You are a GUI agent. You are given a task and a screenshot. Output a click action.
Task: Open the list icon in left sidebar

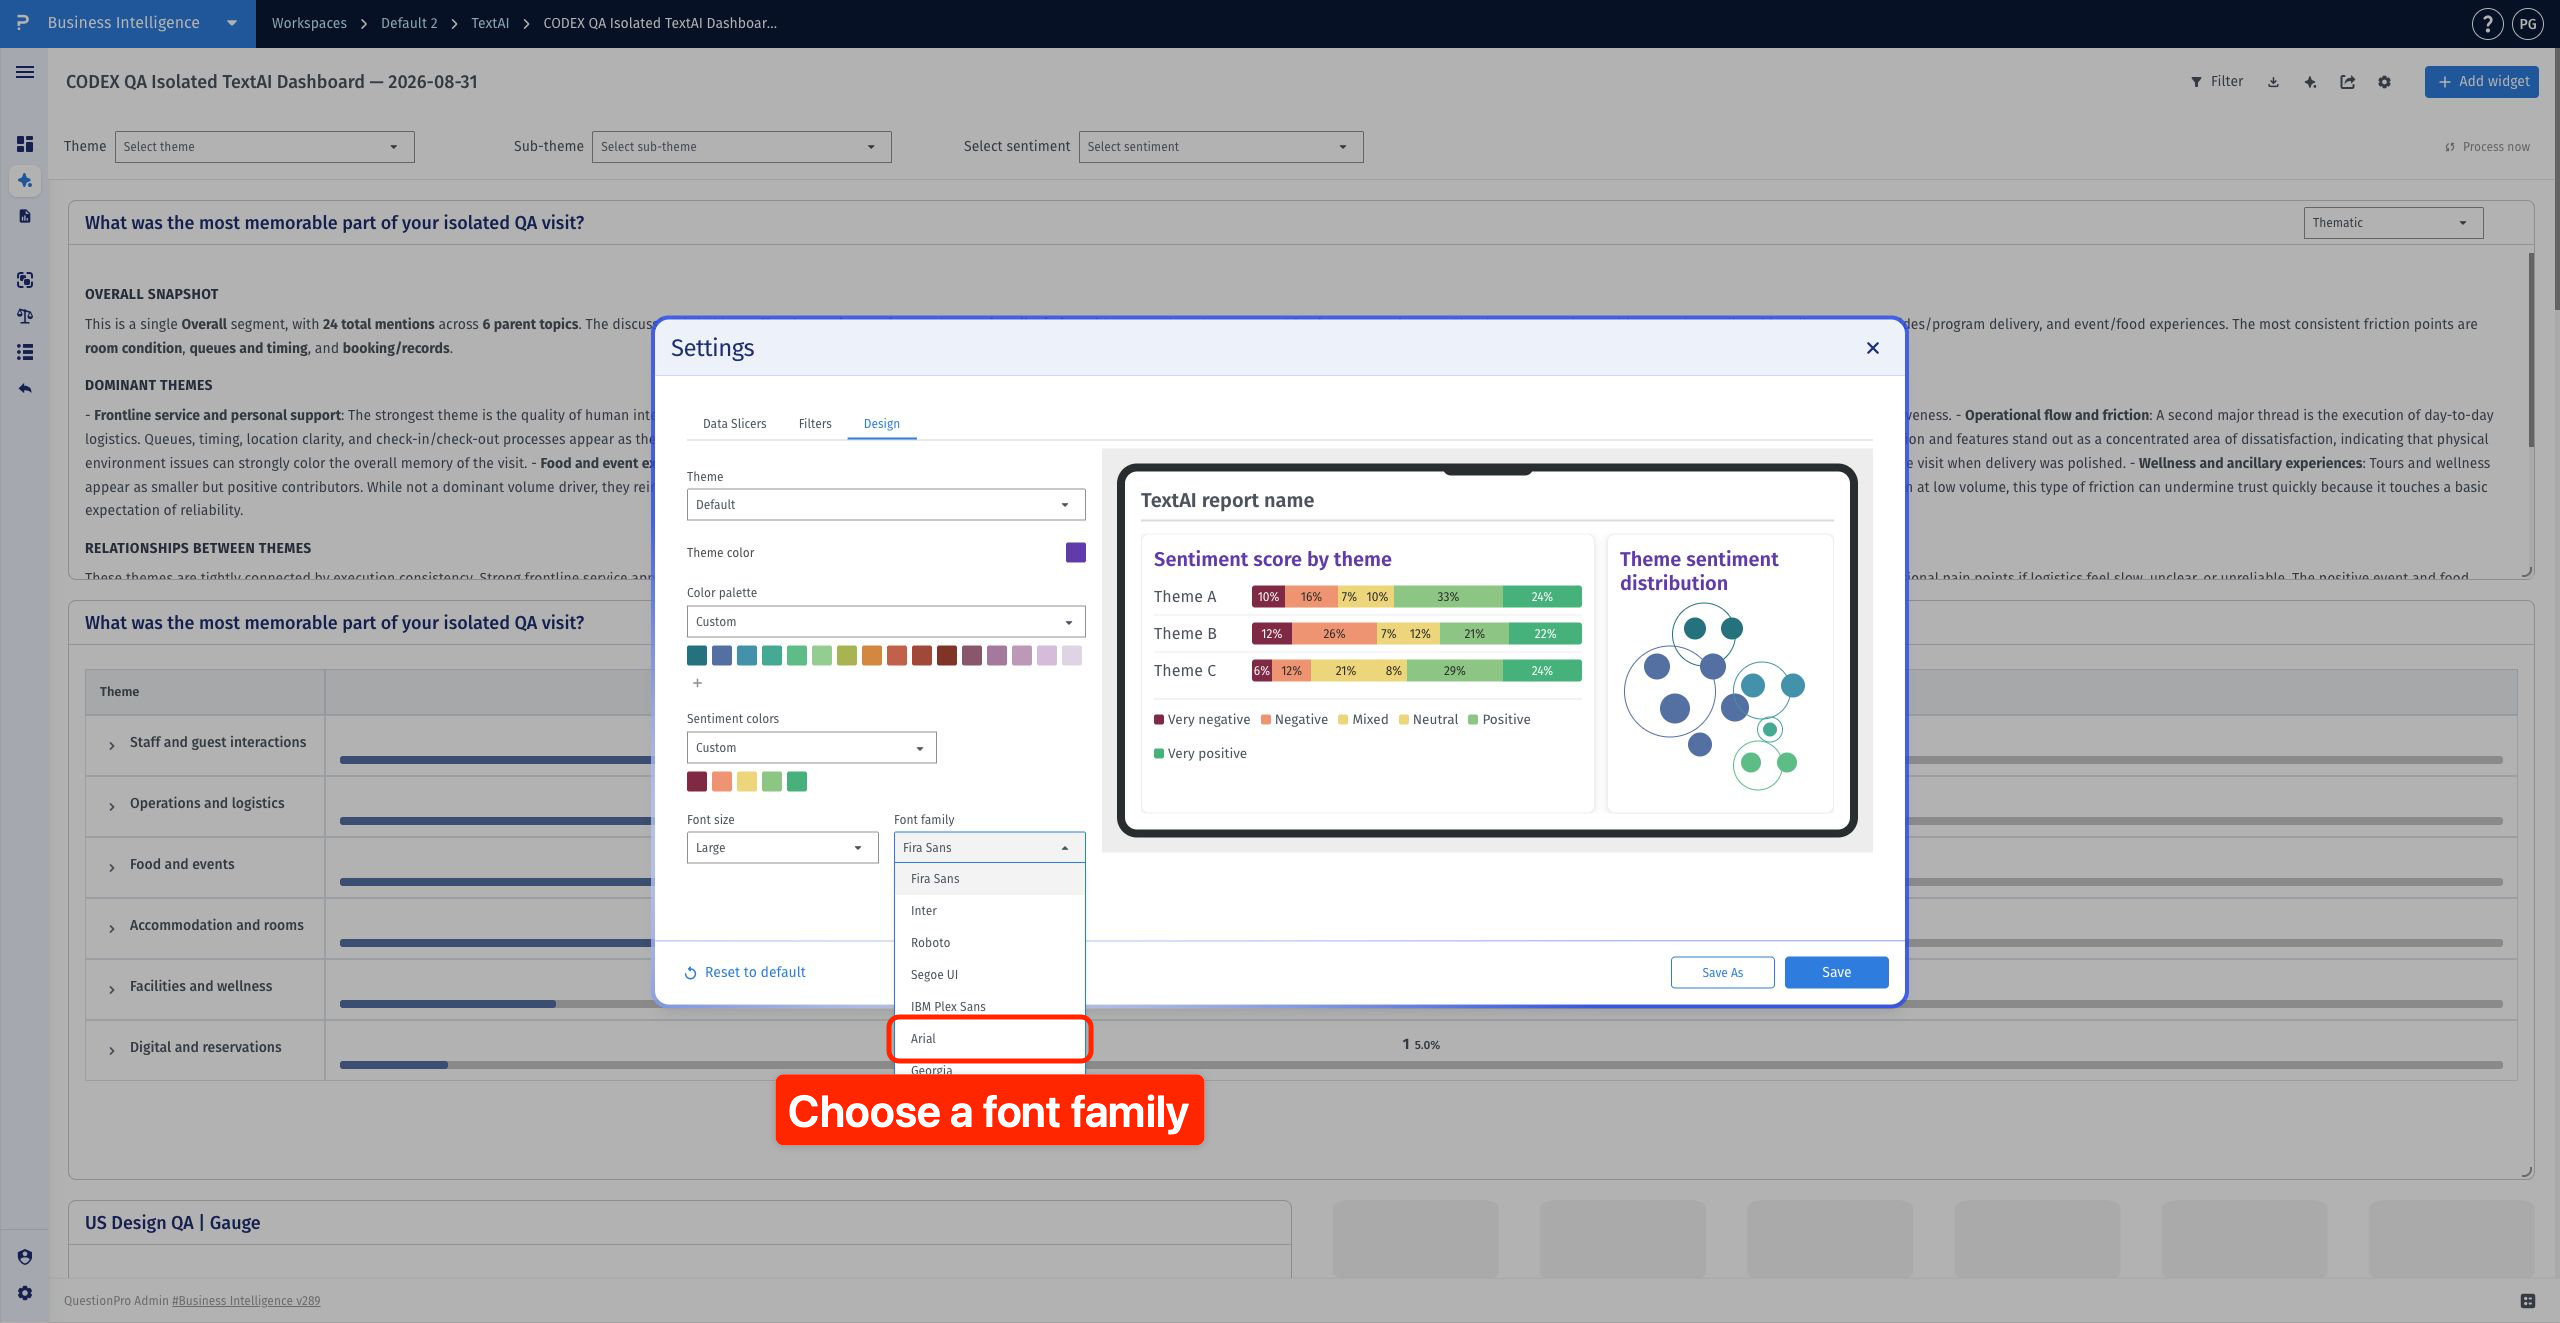[x=25, y=352]
